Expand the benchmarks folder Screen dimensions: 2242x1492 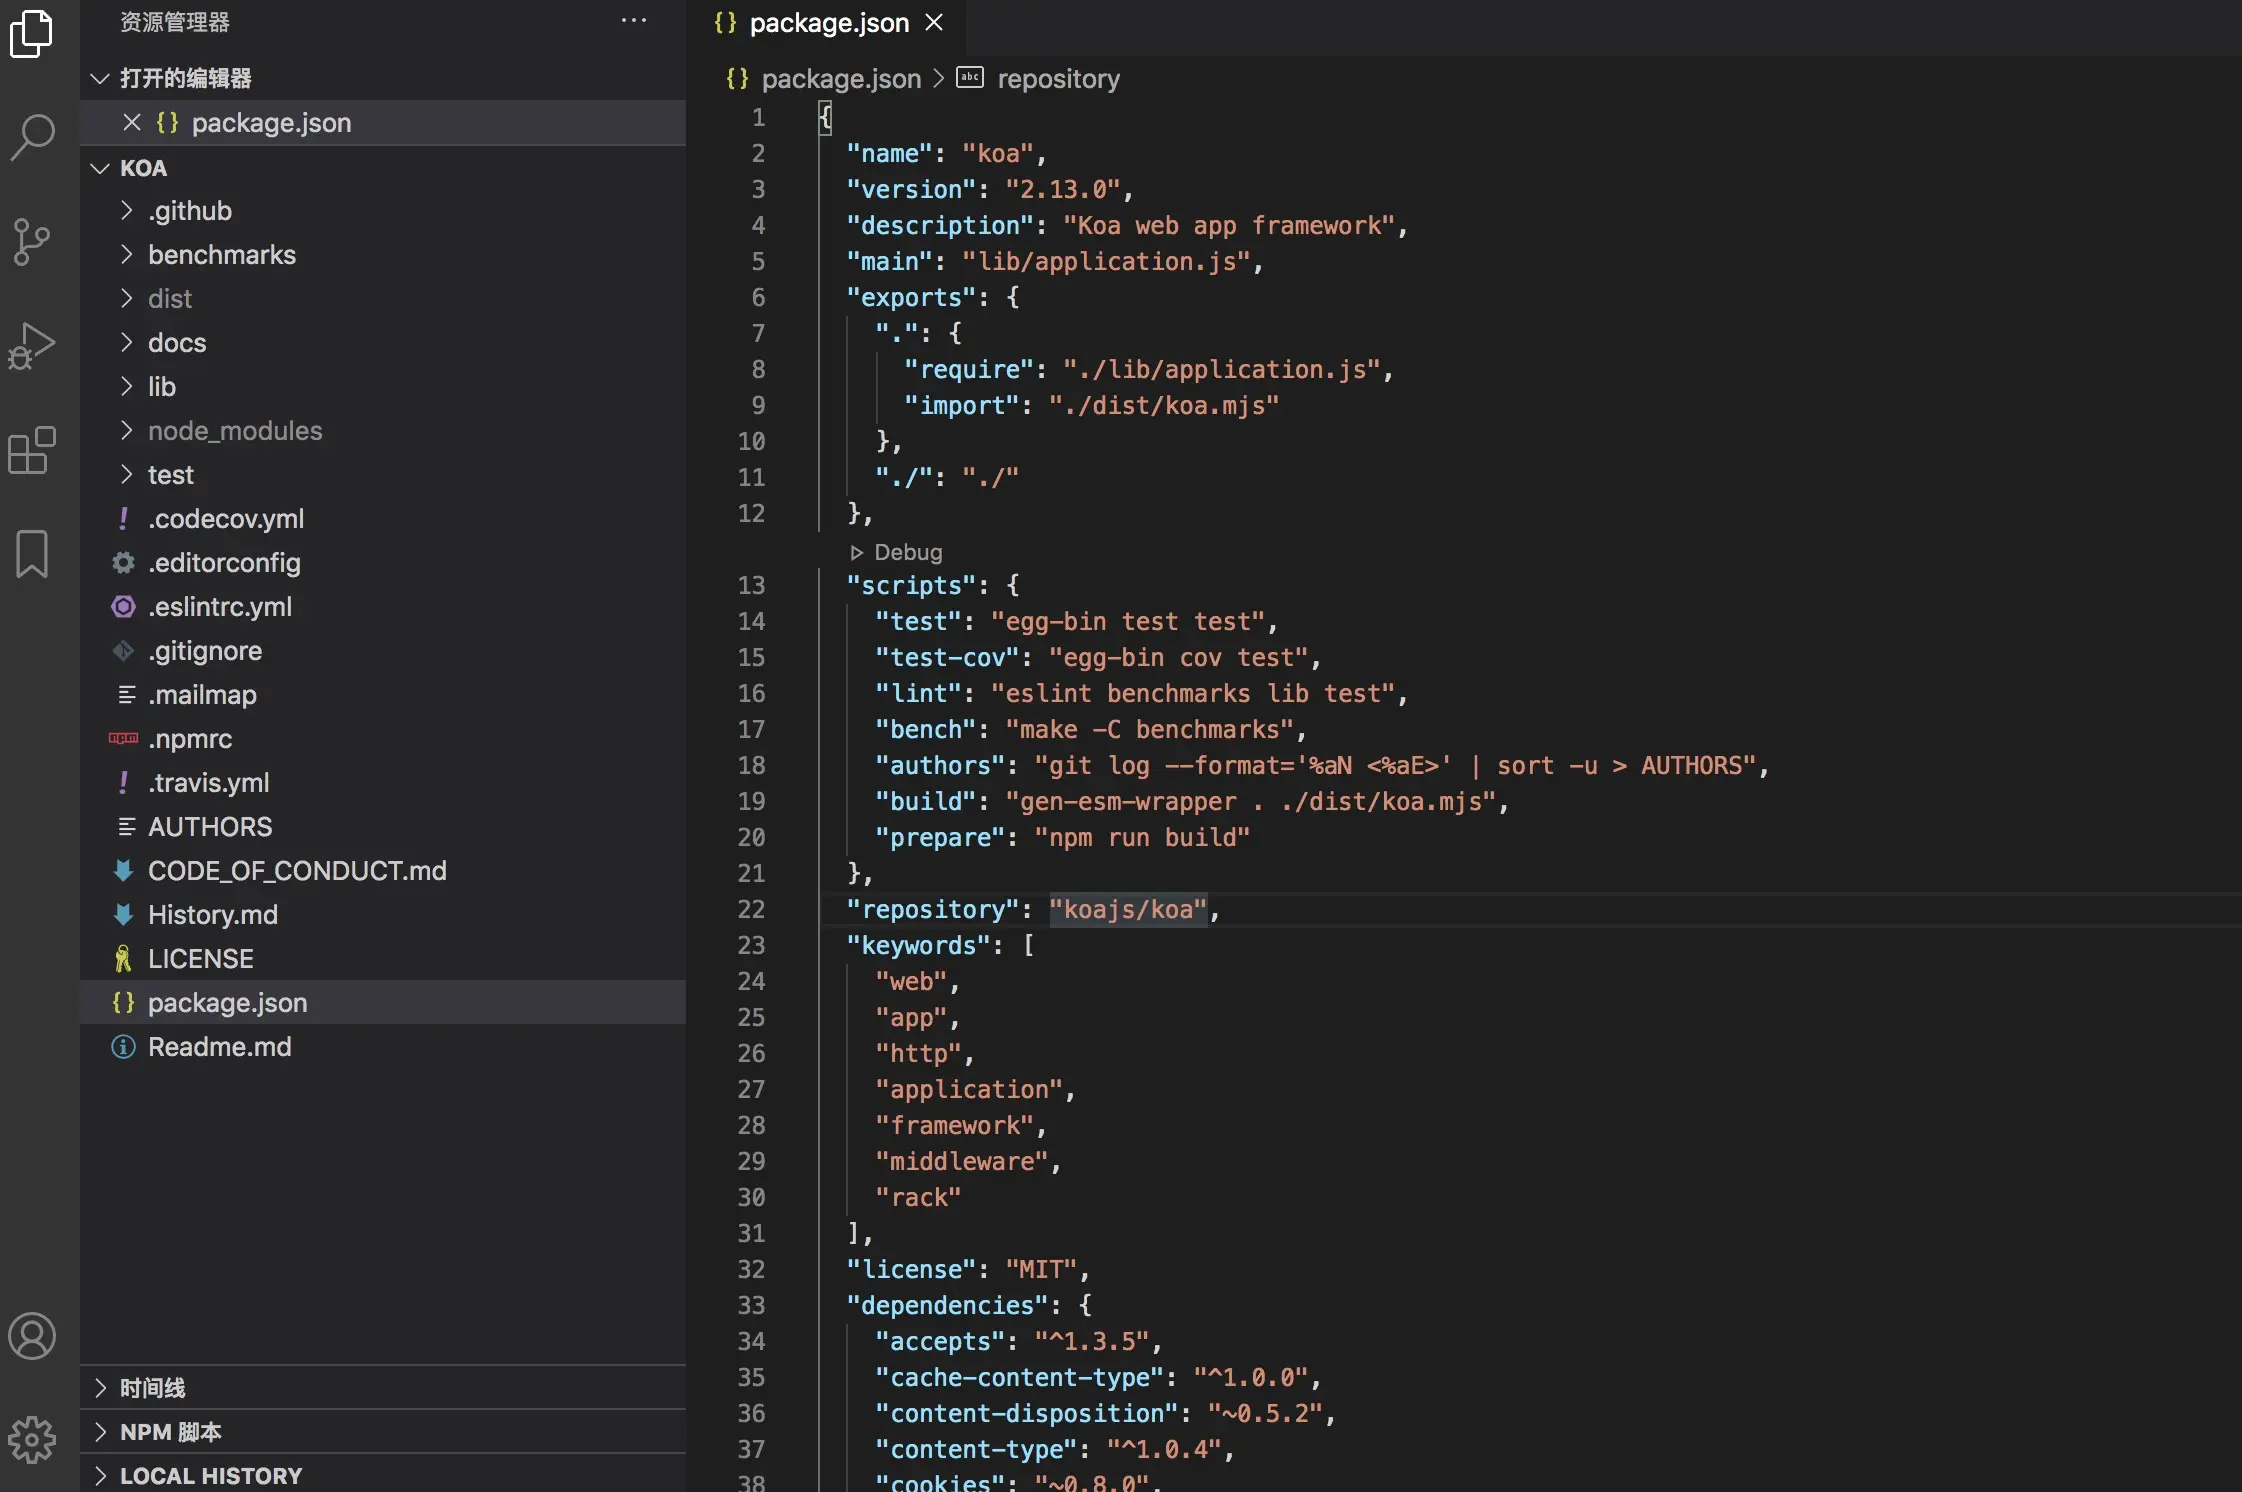(221, 255)
